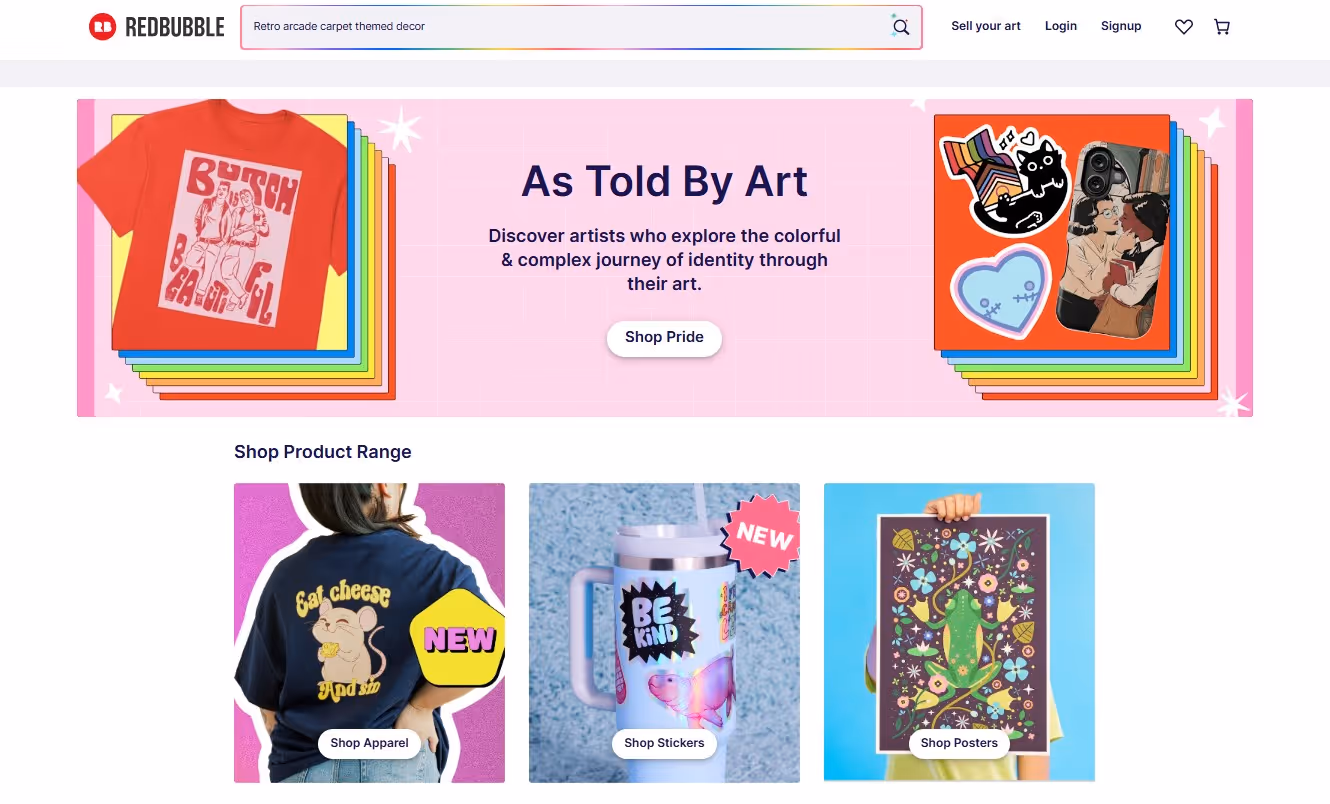
Task: Select the Shop Stickers button
Action: point(664,743)
